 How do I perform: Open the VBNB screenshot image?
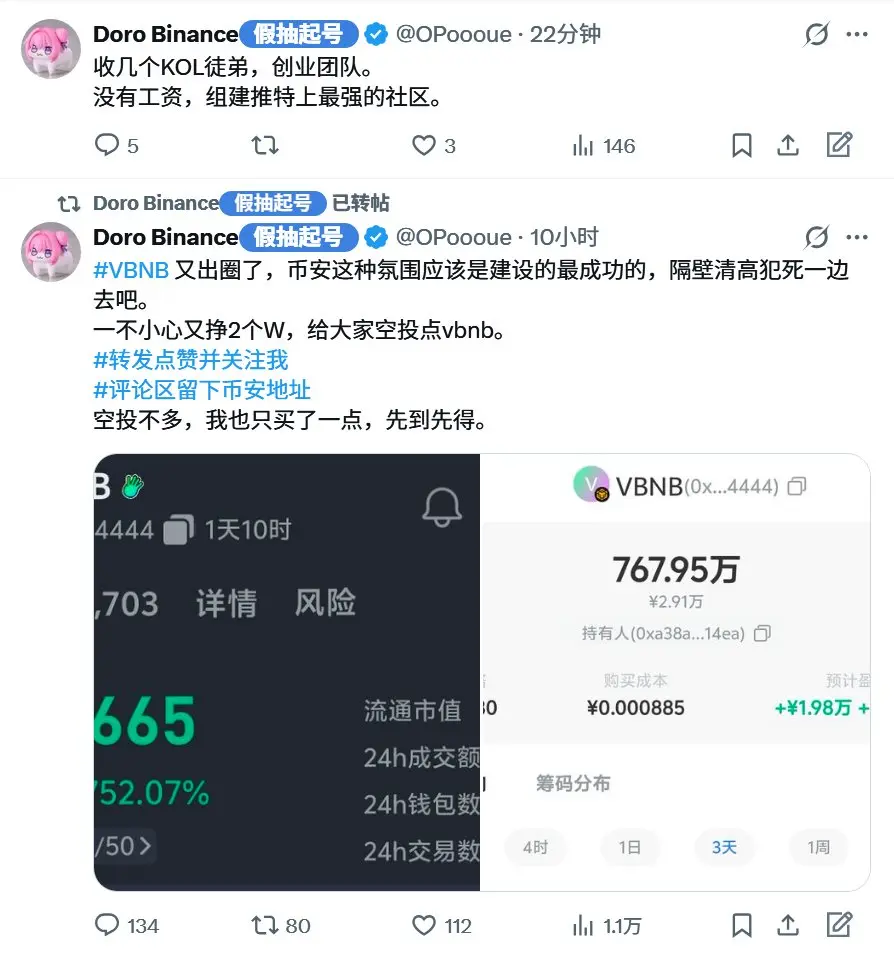pos(482,672)
